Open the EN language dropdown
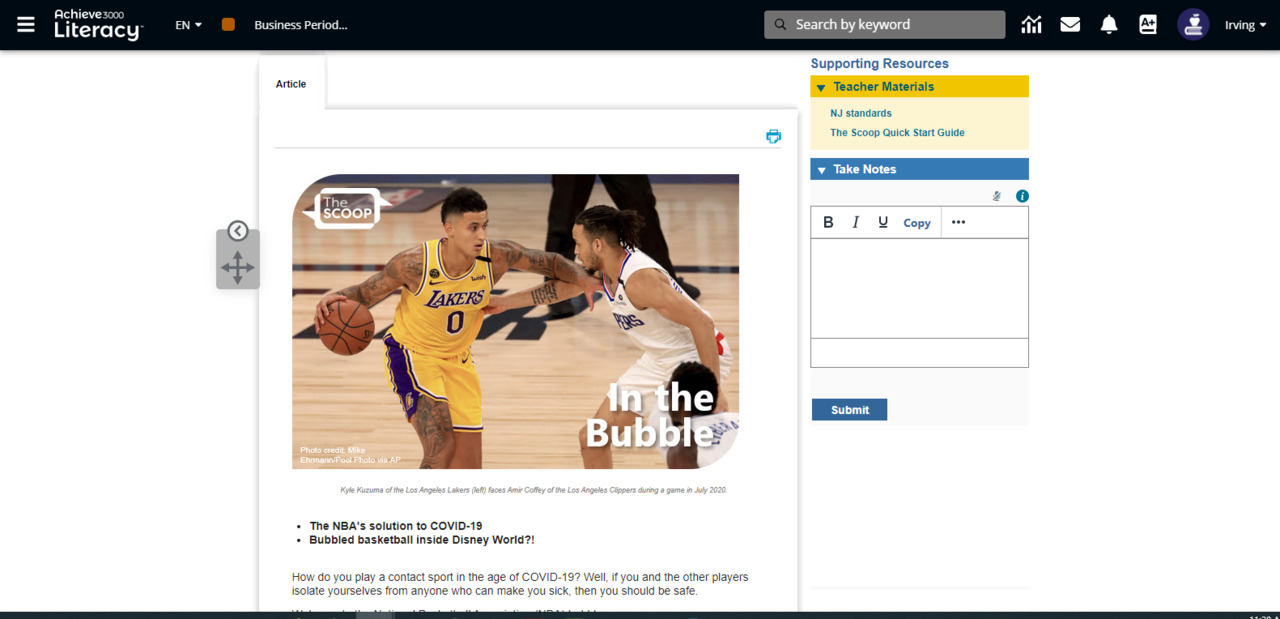The image size is (1280, 619). coord(188,25)
